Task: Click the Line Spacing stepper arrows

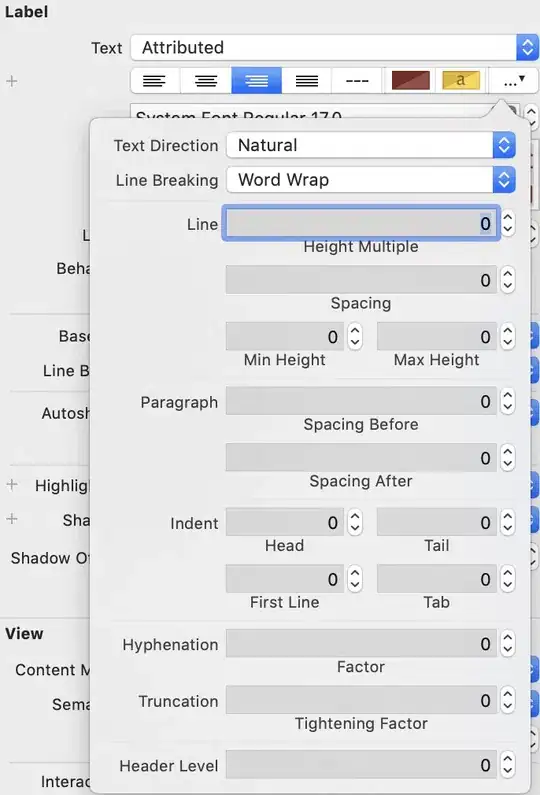Action: click(508, 280)
